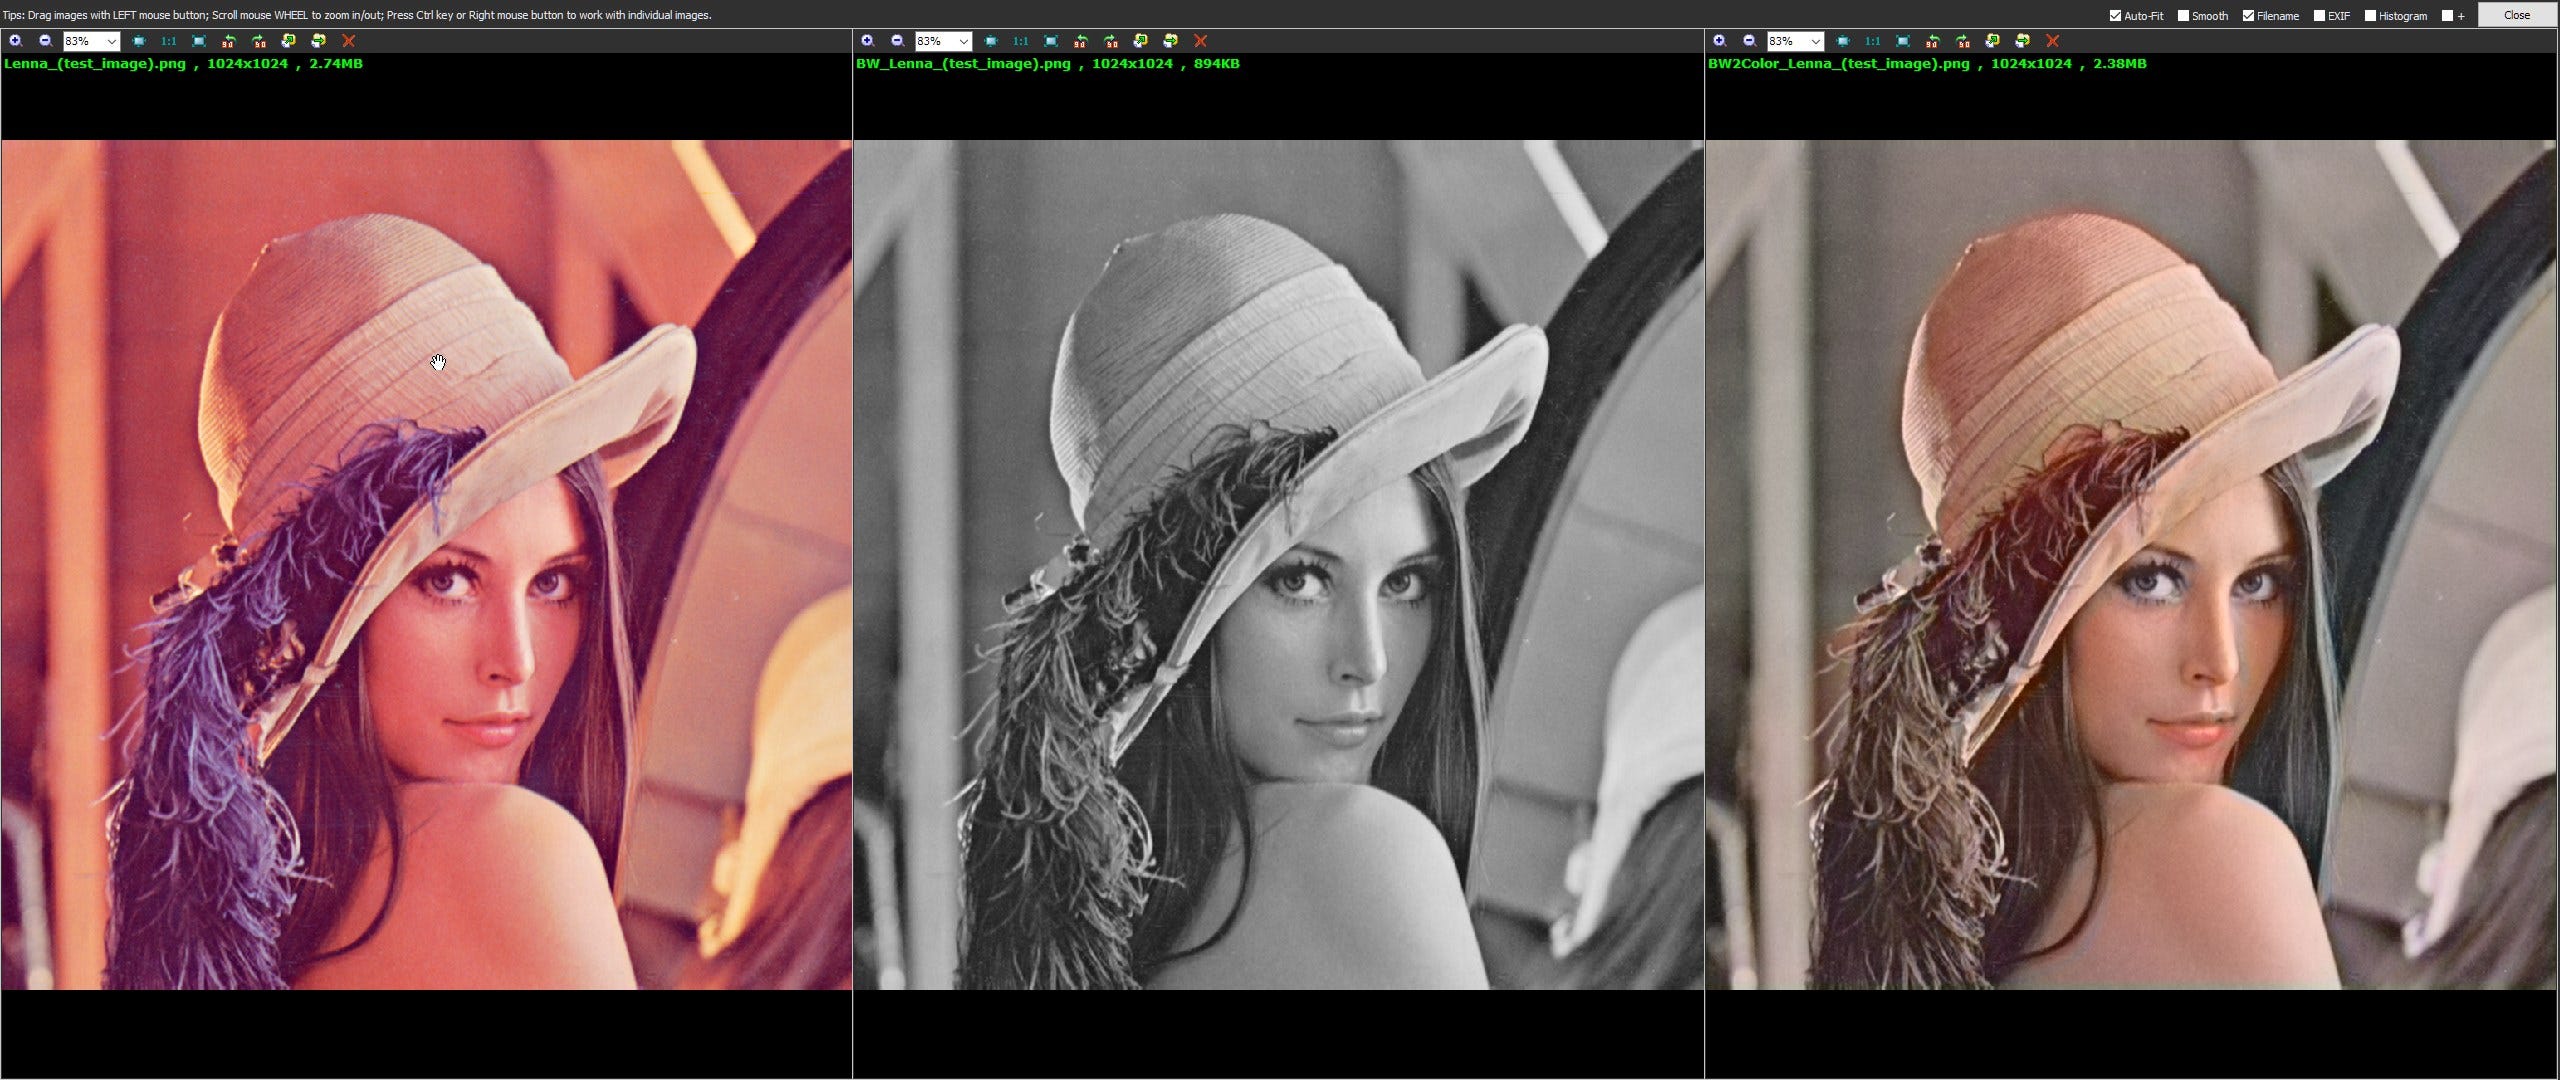Zoom in on BW_Lenna panel

867,41
